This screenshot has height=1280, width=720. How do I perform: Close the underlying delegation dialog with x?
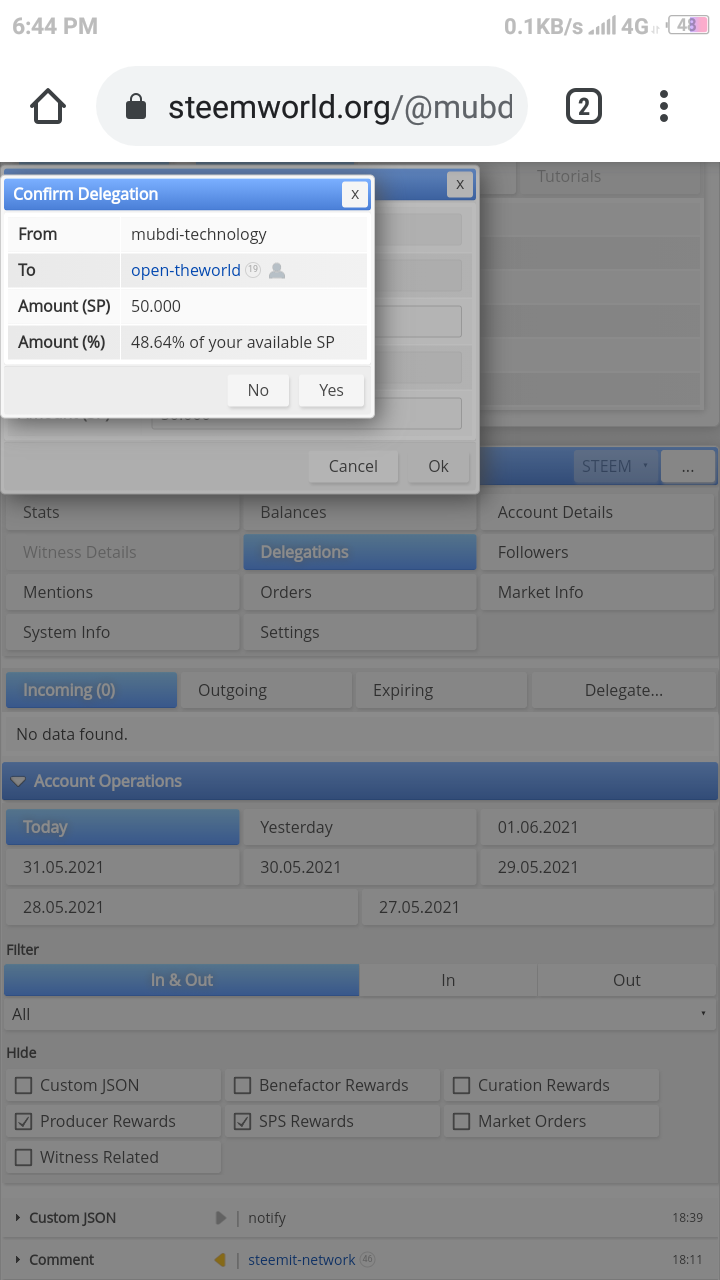(459, 184)
